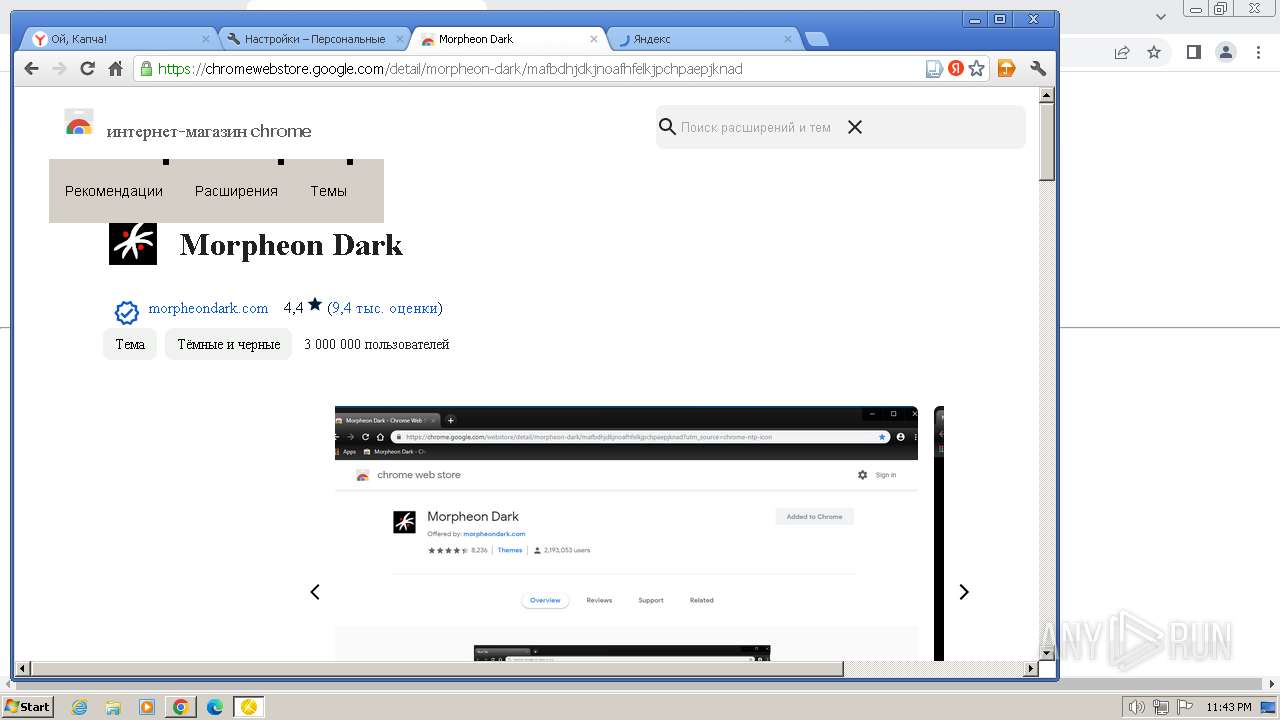This screenshot has height=720, width=1280.
Task: Click the network tray icon
Action: coord(1160,707)
